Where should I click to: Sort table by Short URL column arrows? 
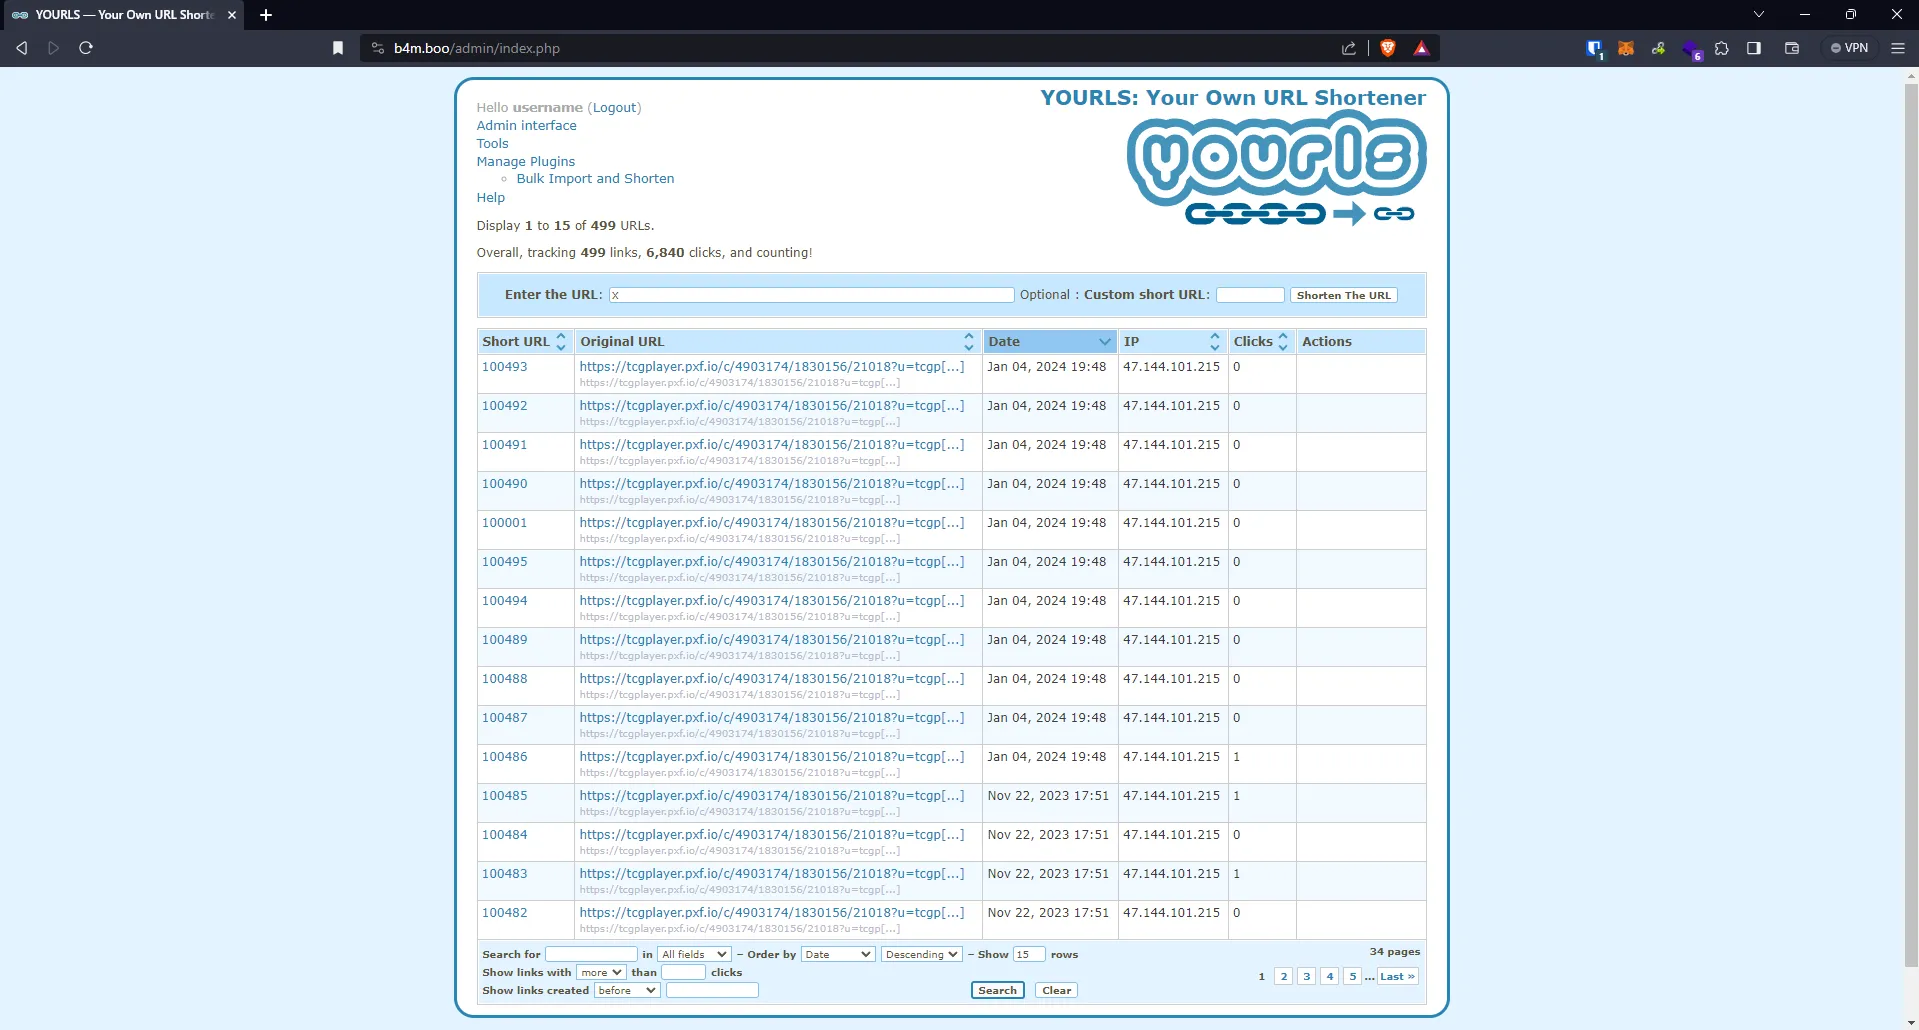561,342
